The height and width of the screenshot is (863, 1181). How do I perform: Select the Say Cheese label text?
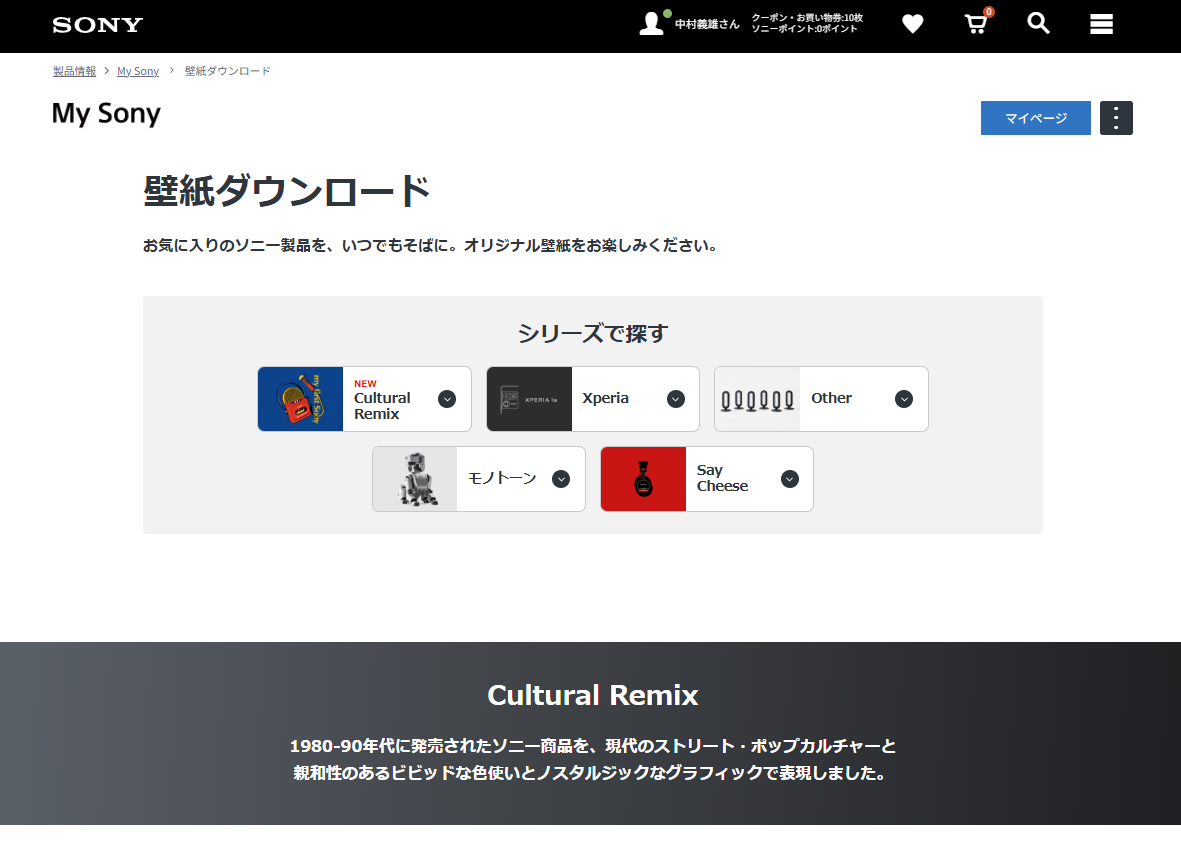[722, 478]
